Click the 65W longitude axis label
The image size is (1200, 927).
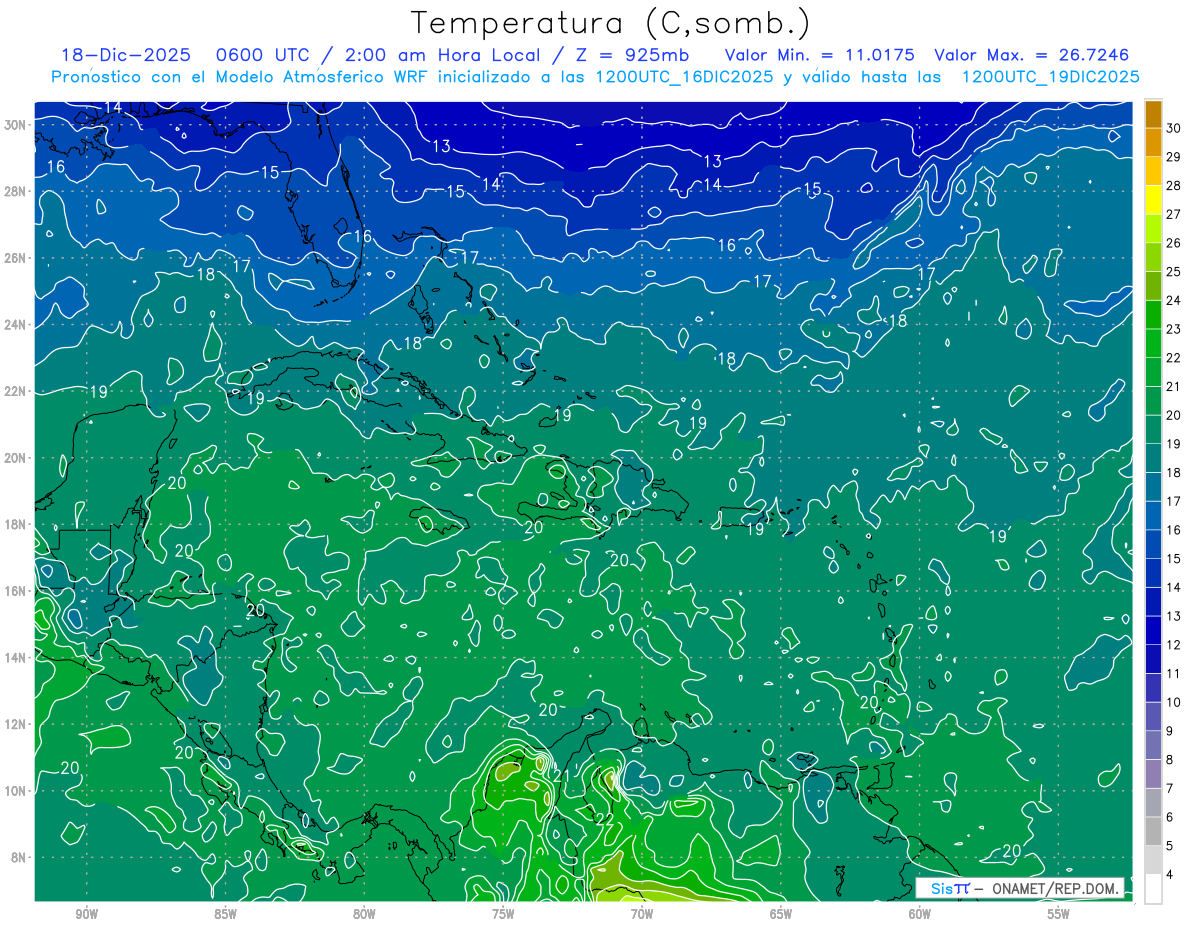781,914
